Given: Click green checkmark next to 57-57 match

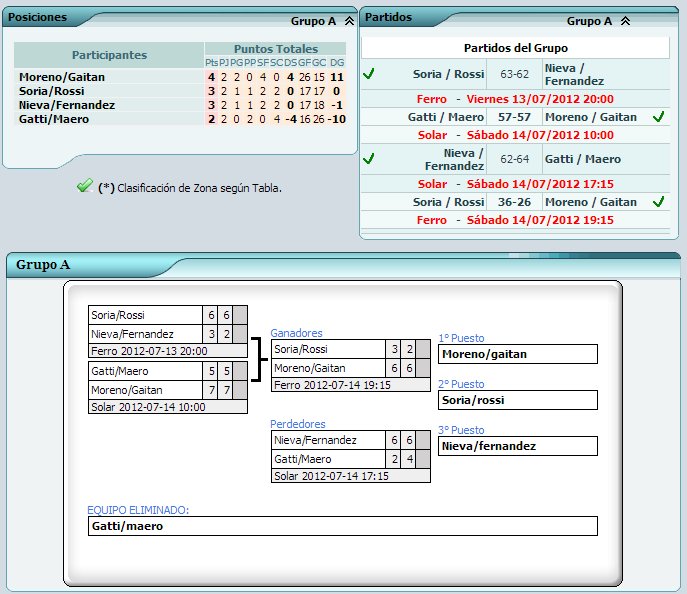Looking at the screenshot, I should pyautogui.click(x=657, y=117).
